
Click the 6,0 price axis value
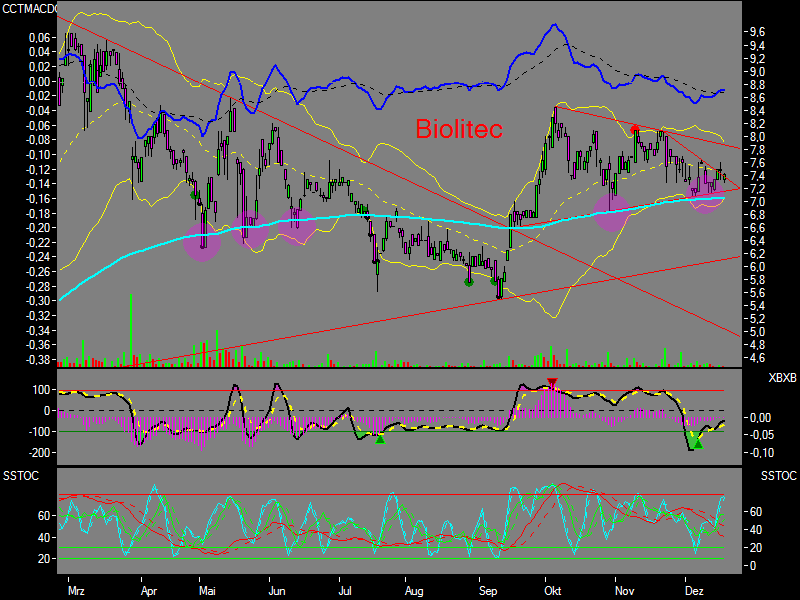coord(758,267)
